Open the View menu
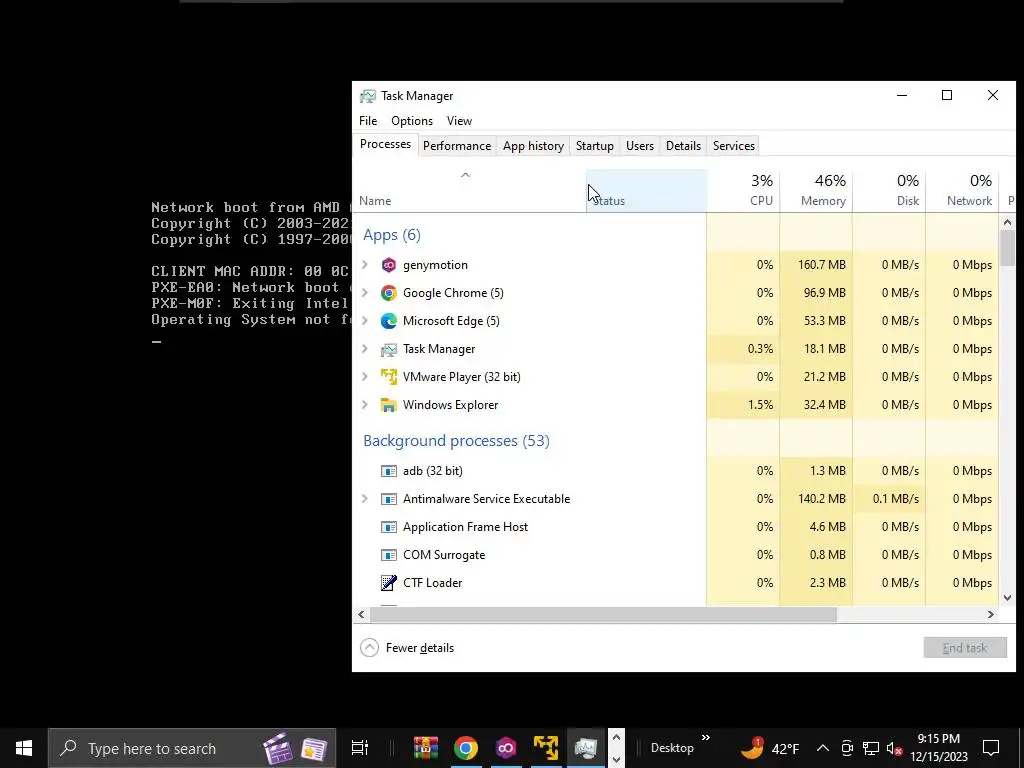 pyautogui.click(x=459, y=121)
